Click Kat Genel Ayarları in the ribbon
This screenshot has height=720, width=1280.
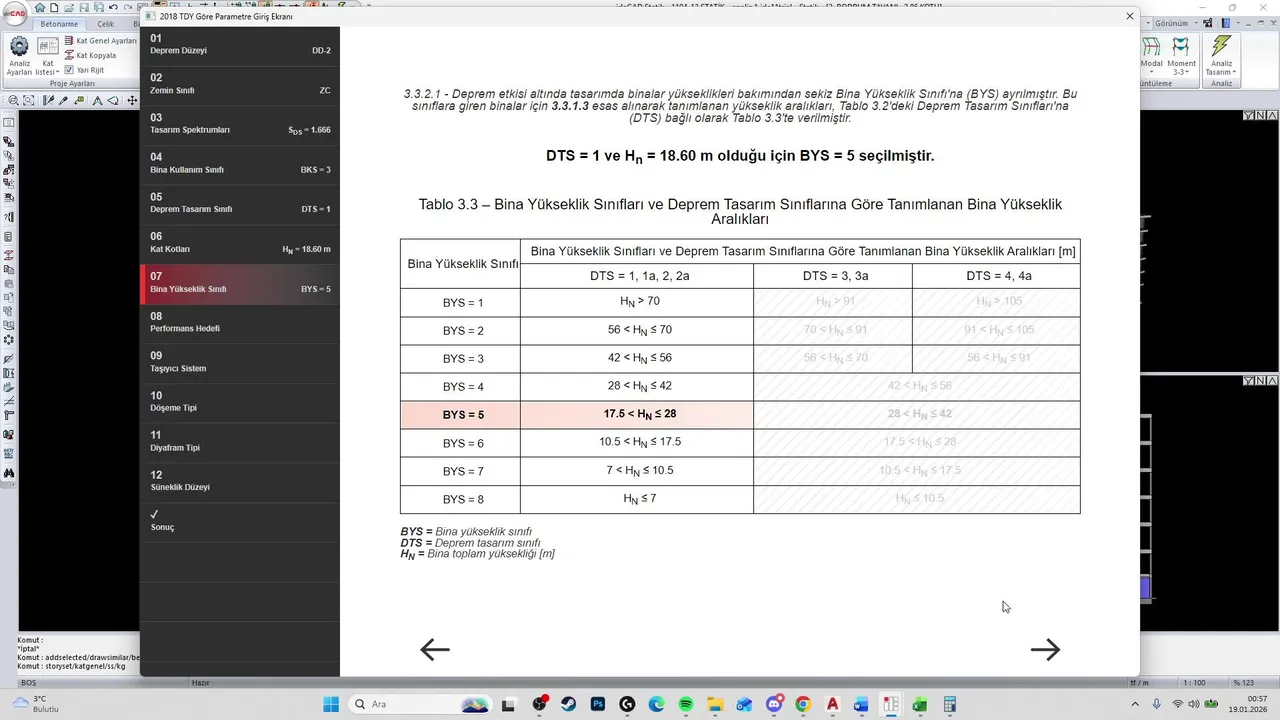100,41
